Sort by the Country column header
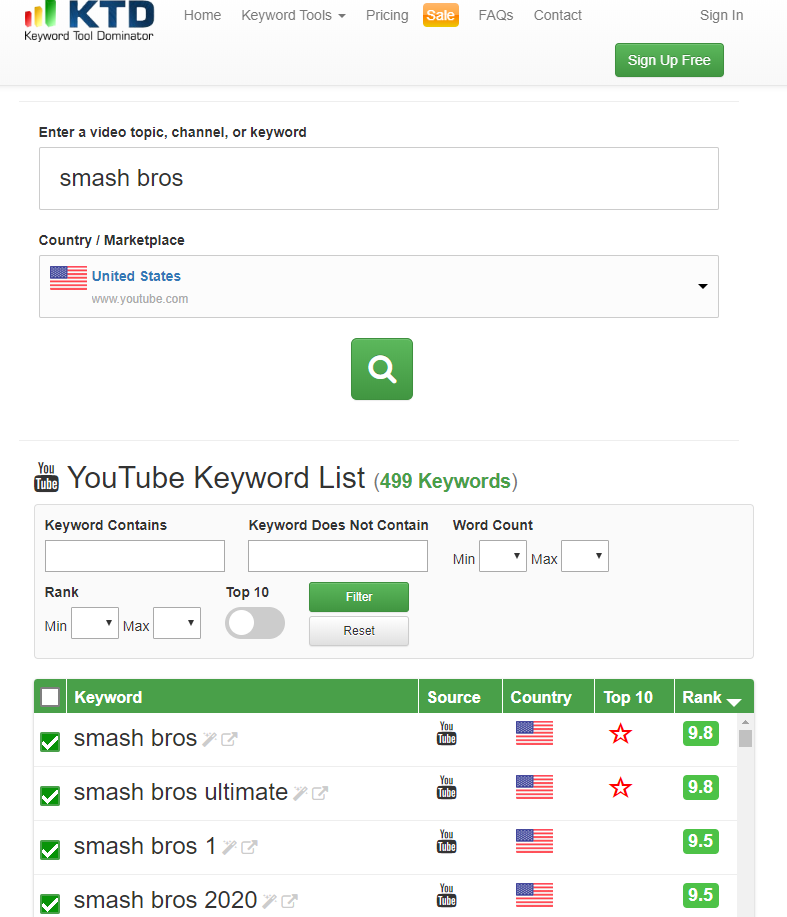Screen dimensions: 787x917 (x=548, y=697)
